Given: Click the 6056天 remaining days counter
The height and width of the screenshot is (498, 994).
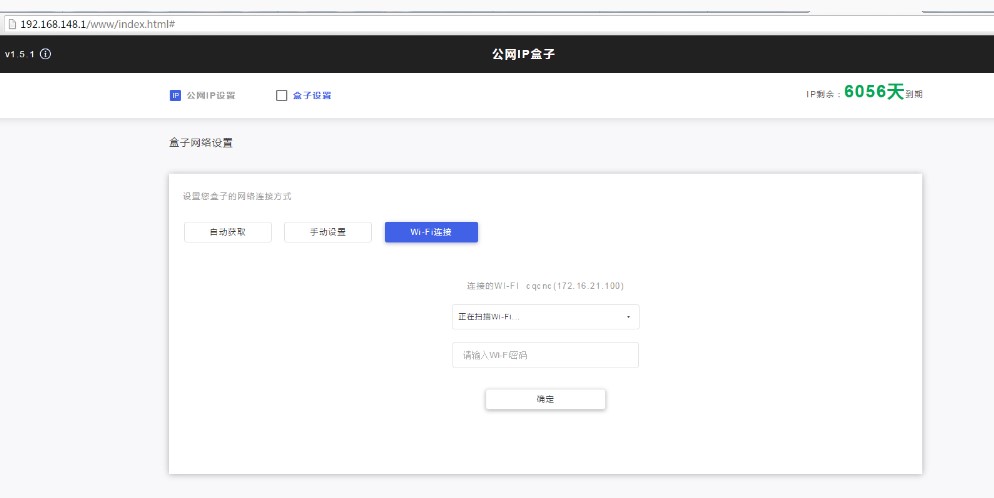Looking at the screenshot, I should [873, 92].
